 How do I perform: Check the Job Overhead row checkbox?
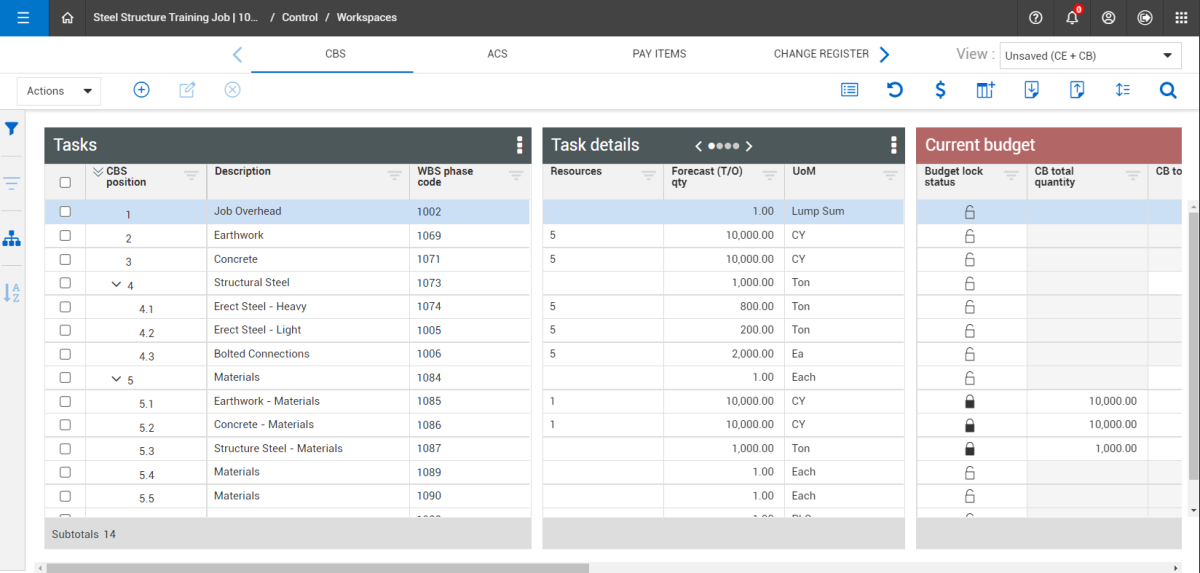tap(65, 212)
